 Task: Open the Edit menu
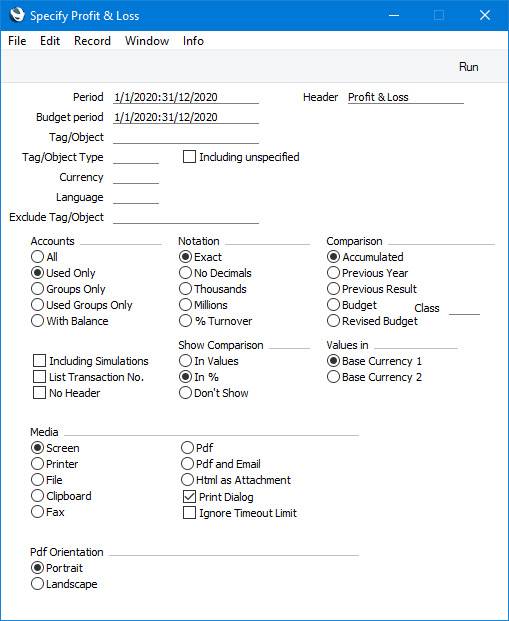click(50, 41)
